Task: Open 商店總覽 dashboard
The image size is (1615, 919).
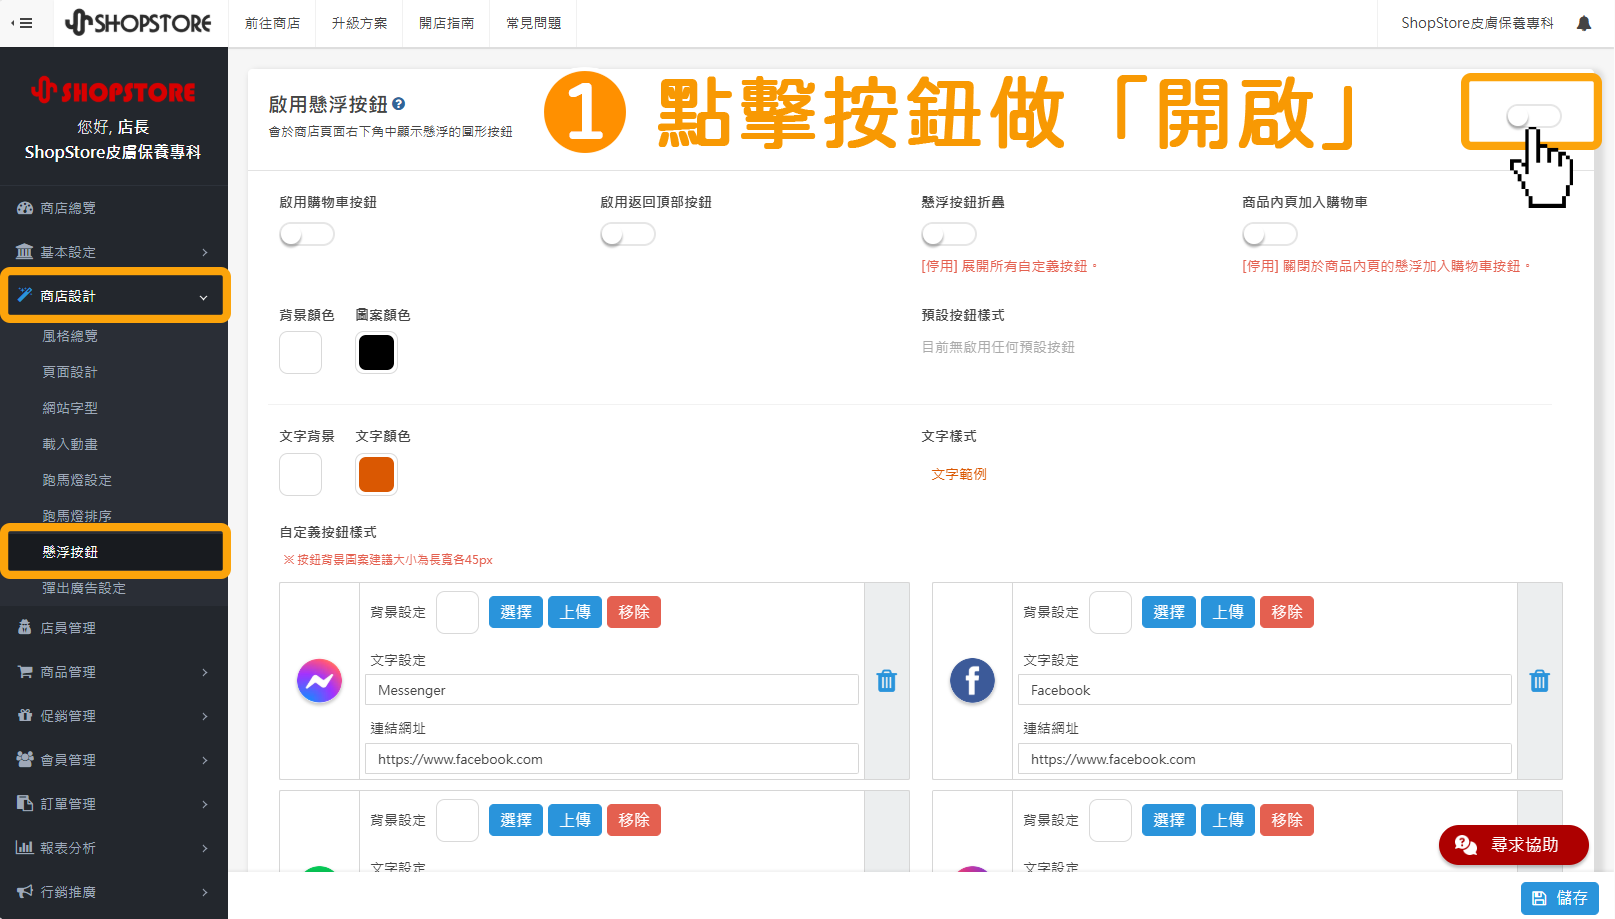Action: coord(114,208)
